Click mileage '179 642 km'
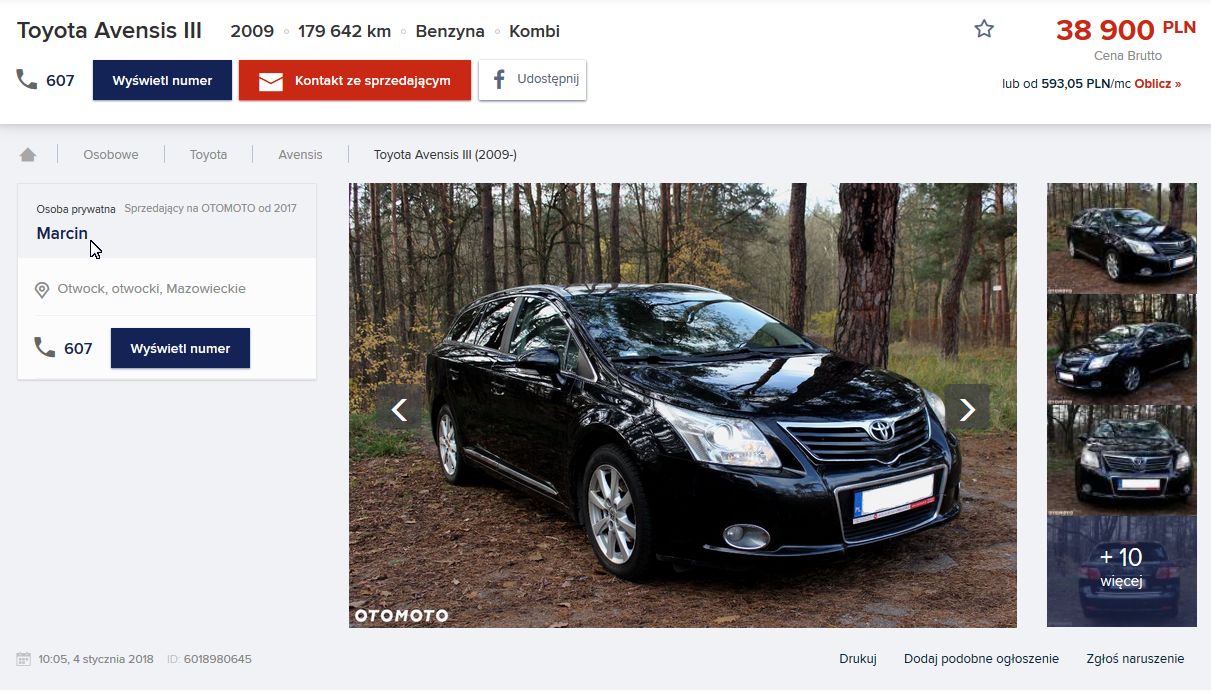 344,31
